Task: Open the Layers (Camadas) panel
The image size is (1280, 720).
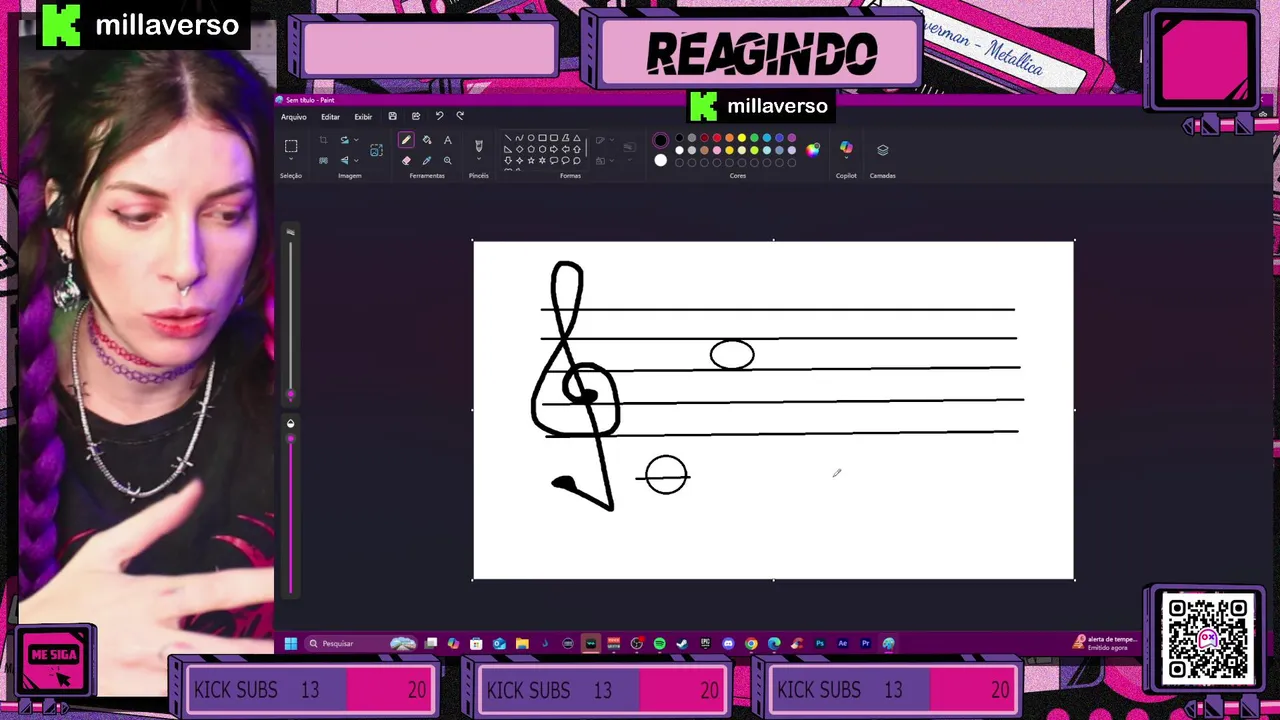Action: click(882, 150)
